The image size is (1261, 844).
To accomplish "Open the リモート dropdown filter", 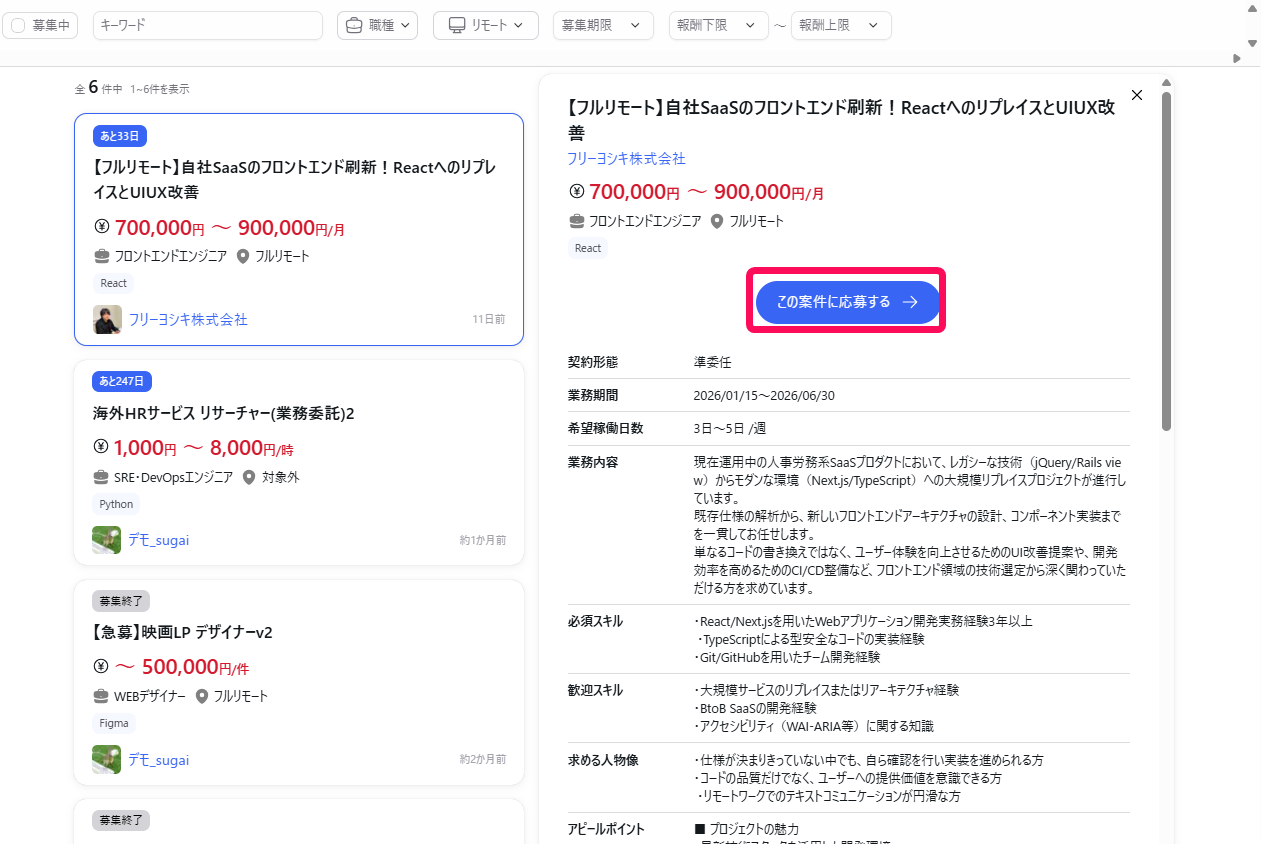I will point(486,26).
